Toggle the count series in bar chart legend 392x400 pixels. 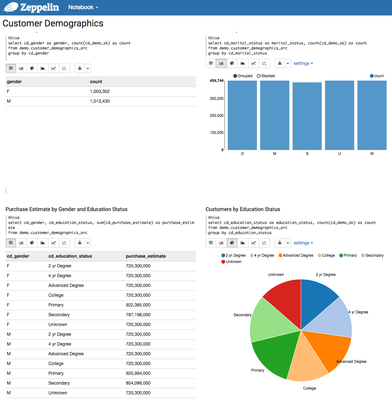(x=377, y=76)
